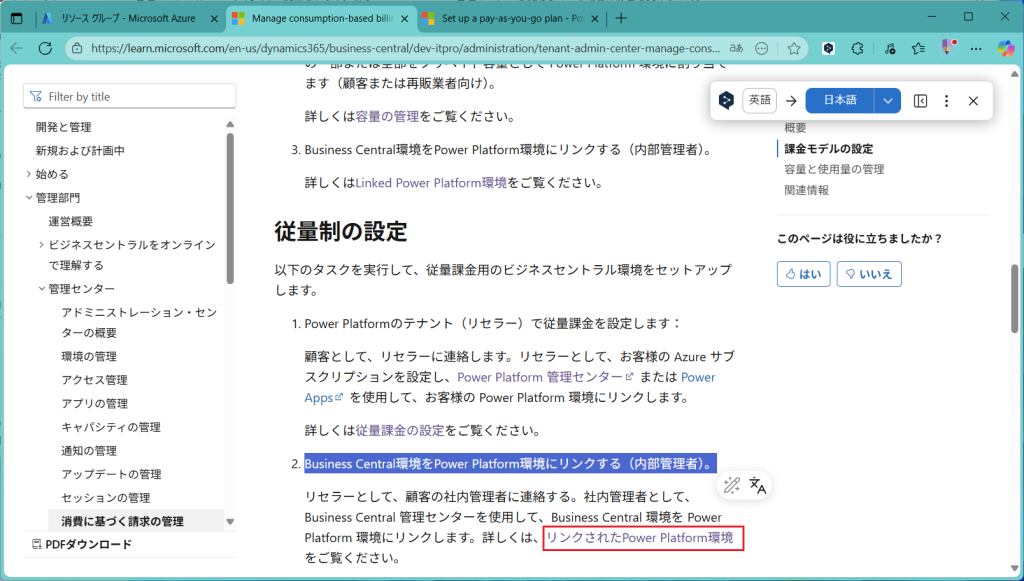Select 開発と管理 in sidebar

(63, 127)
